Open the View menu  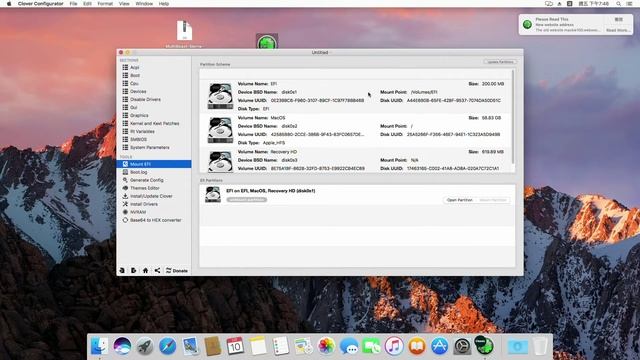pos(124,4)
